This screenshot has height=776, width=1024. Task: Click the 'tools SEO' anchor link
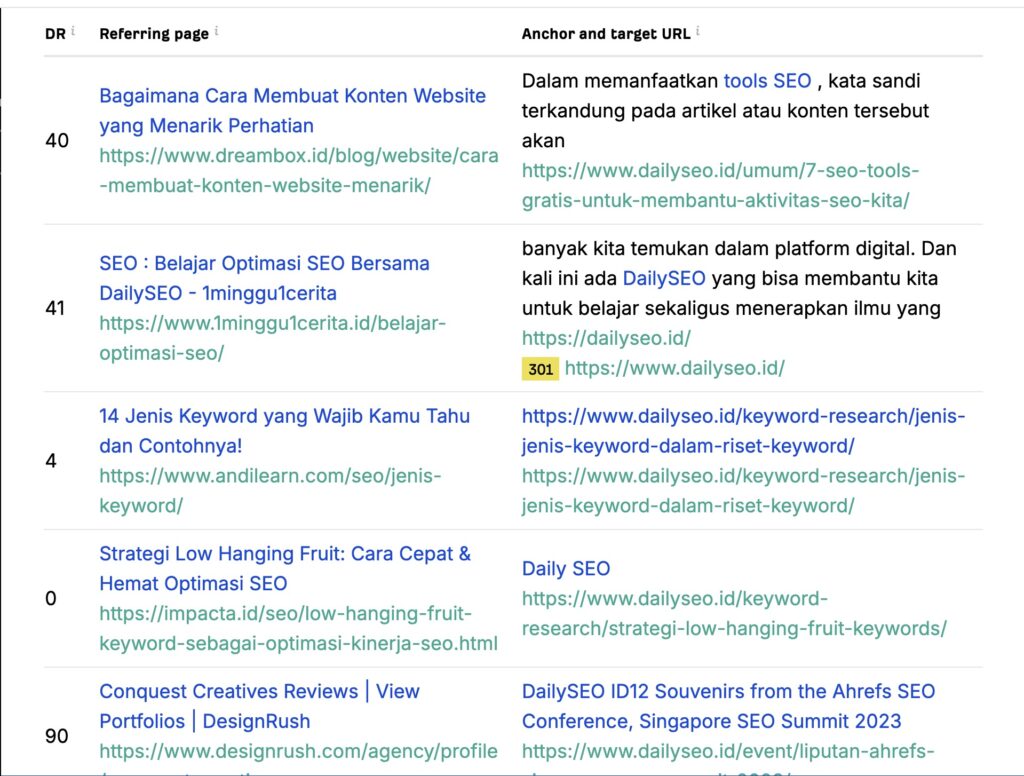(767, 81)
